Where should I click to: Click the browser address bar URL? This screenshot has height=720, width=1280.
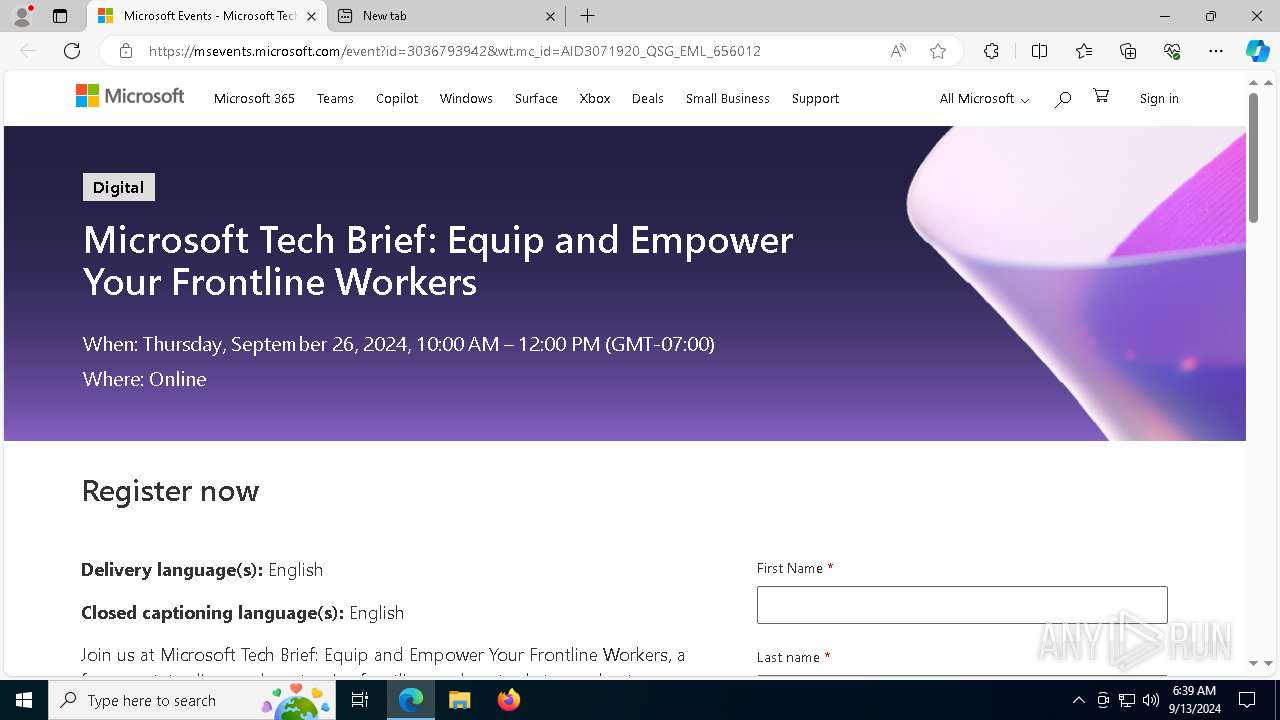(455, 51)
